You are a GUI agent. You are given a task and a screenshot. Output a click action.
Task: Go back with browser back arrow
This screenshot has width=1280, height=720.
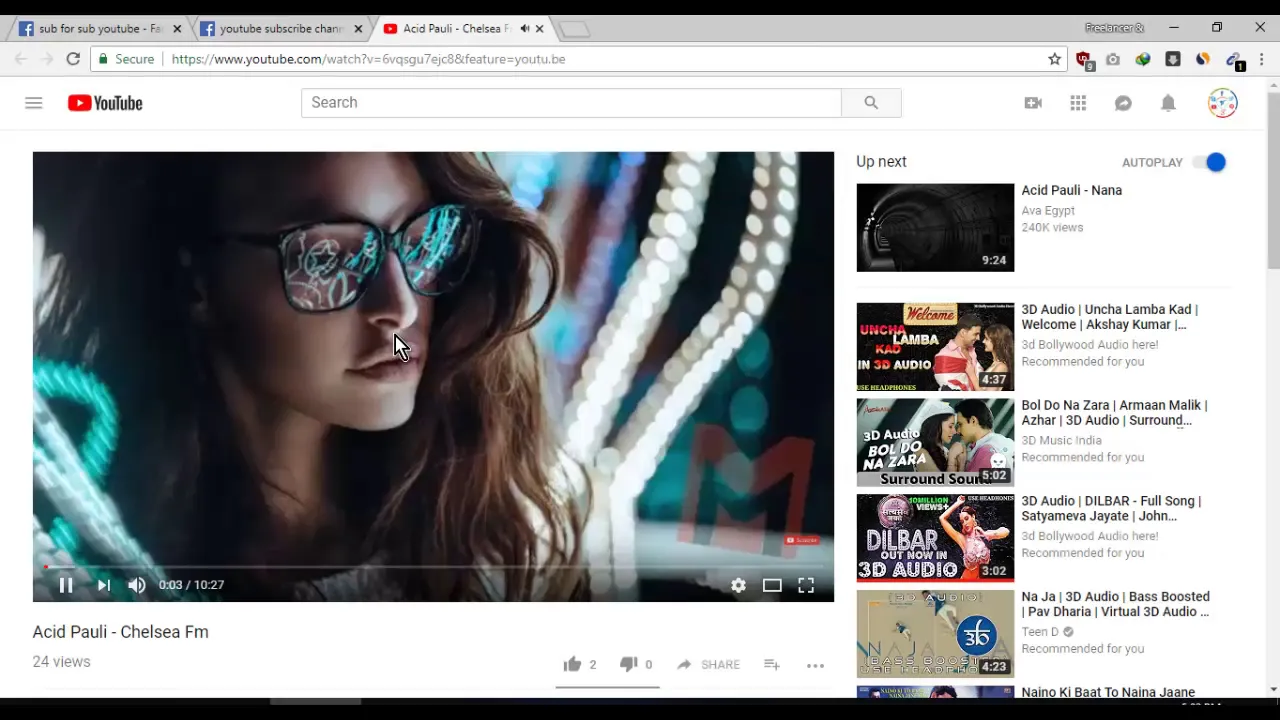(20, 59)
